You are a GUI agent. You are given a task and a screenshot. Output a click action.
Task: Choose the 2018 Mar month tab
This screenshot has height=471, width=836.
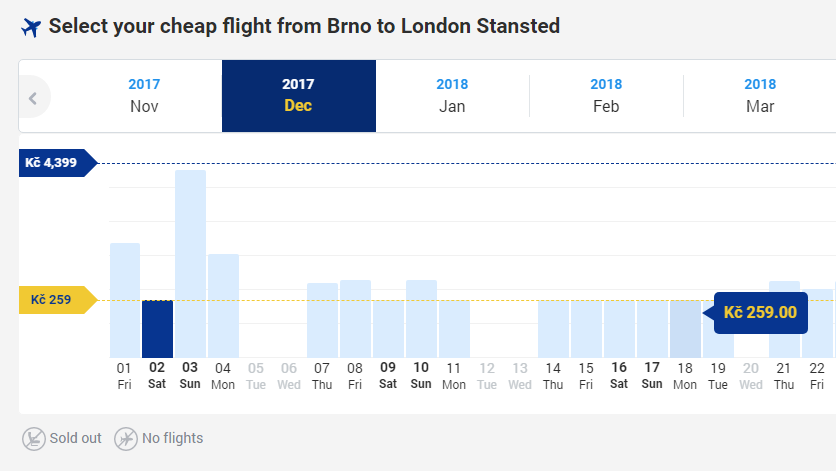760,96
